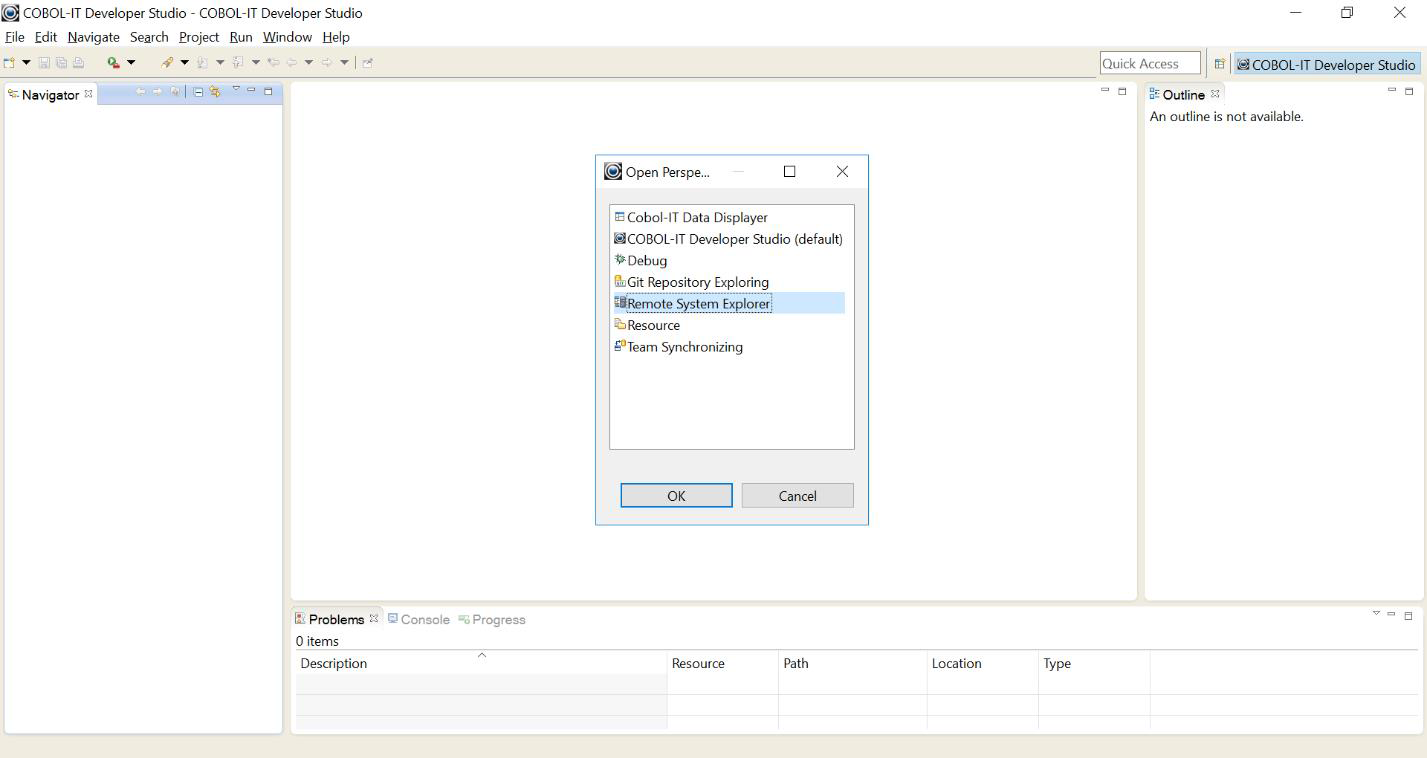Open the Quick Access search field
Image resolution: width=1427 pixels, height=758 pixels.
click(x=1148, y=62)
